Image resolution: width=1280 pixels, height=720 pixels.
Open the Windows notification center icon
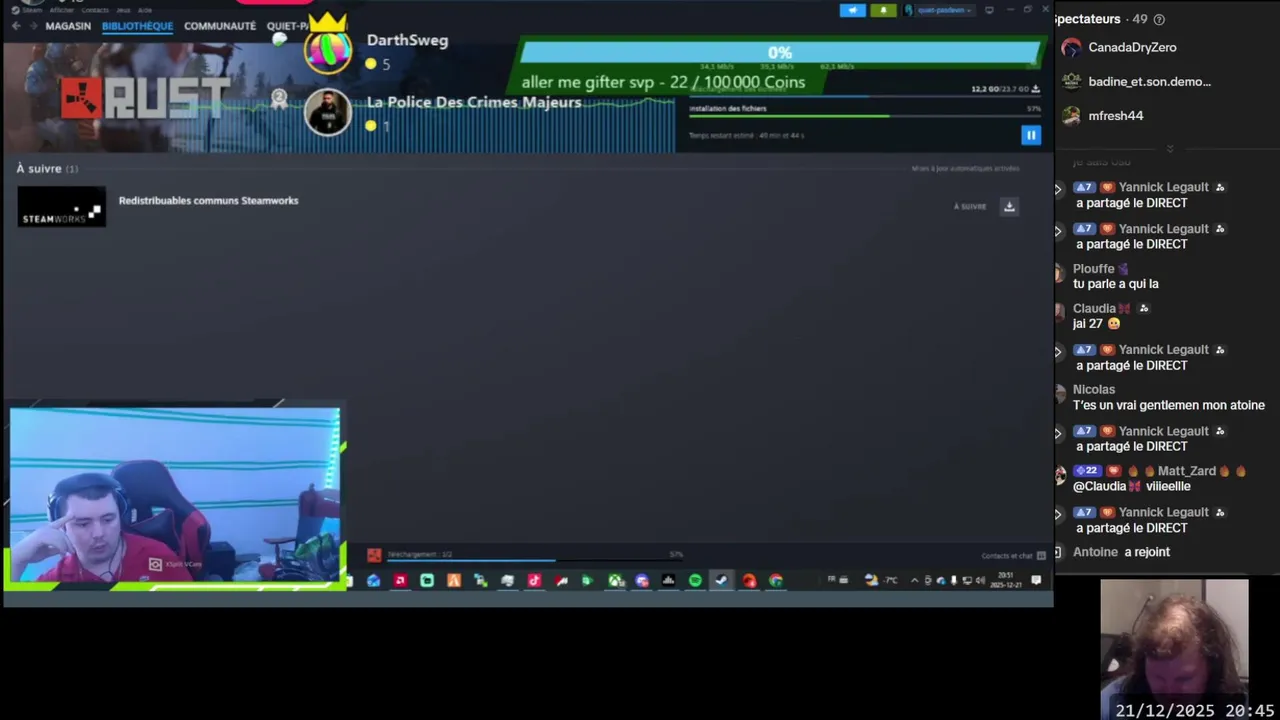click(1036, 580)
